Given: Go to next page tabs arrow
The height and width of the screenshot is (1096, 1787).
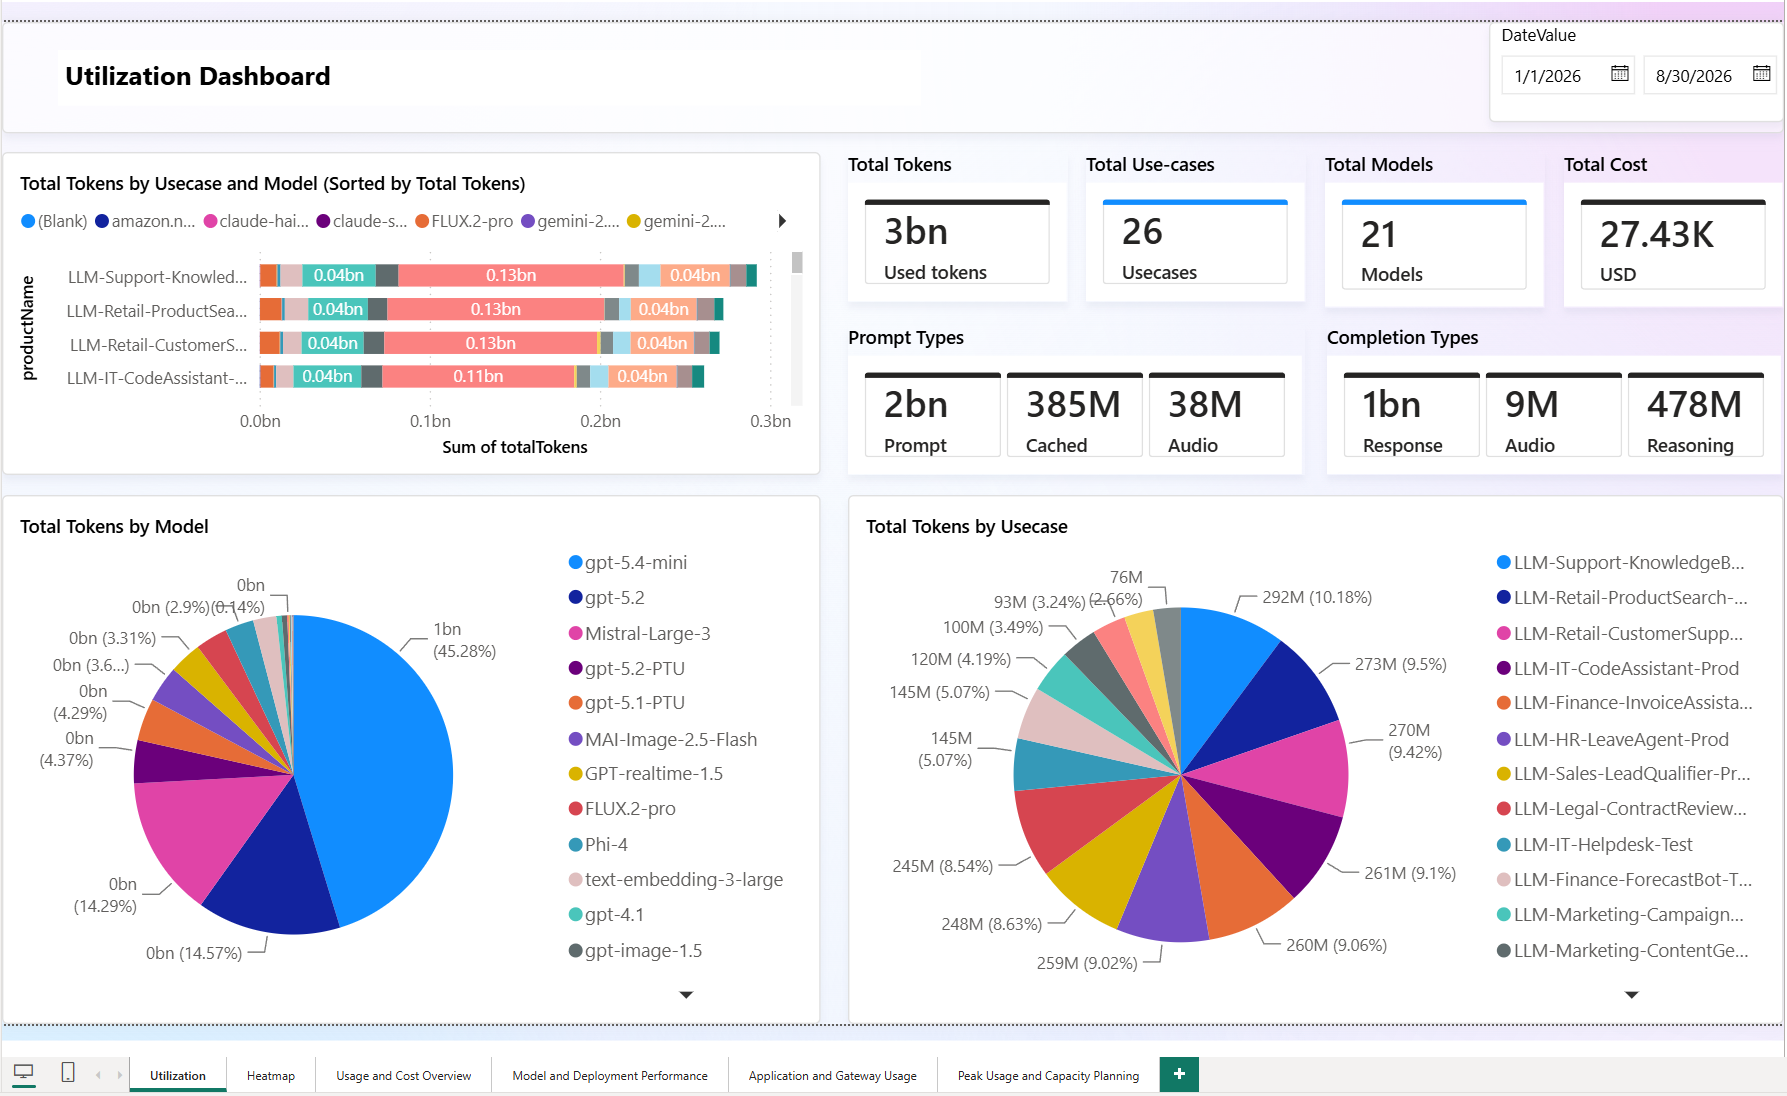Looking at the screenshot, I should click(119, 1075).
